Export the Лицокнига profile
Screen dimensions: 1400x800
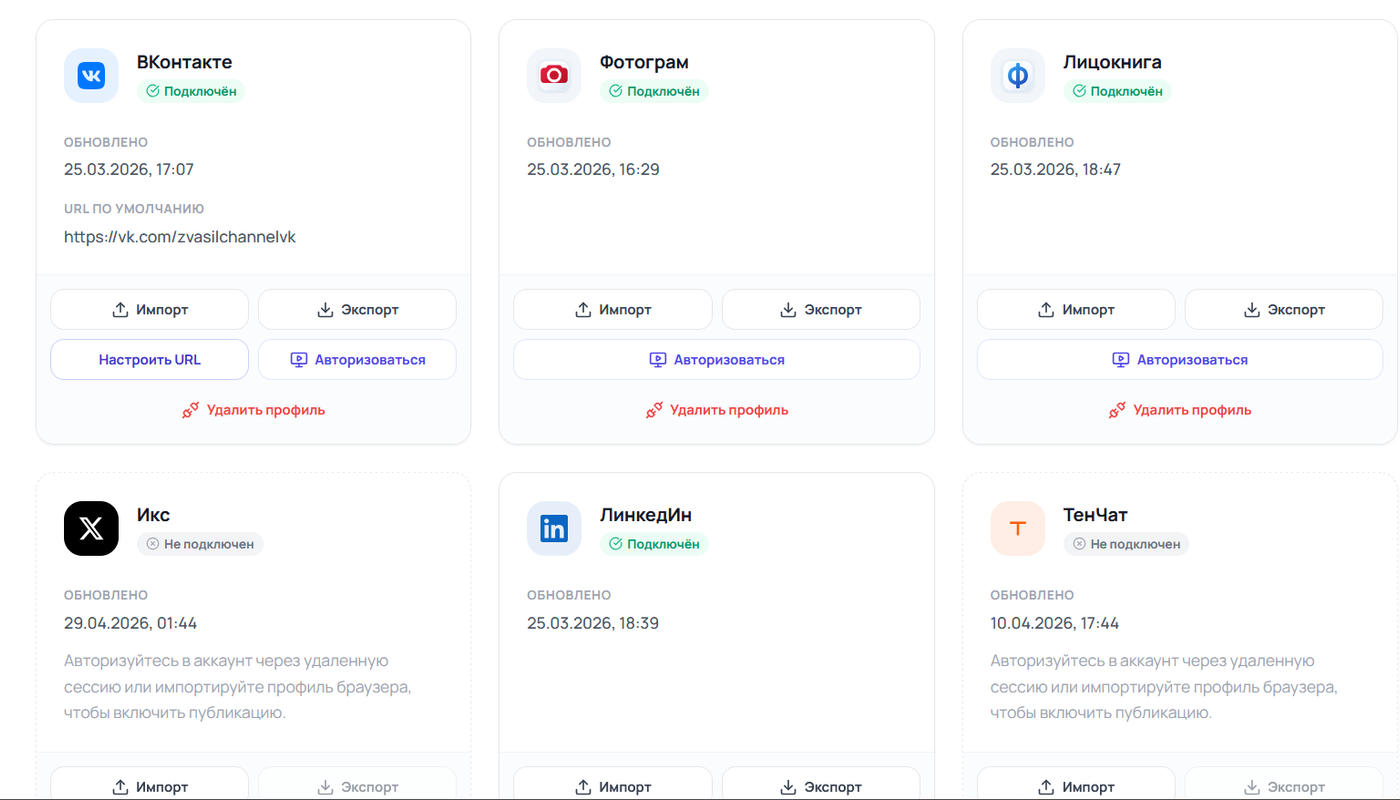coord(1283,310)
